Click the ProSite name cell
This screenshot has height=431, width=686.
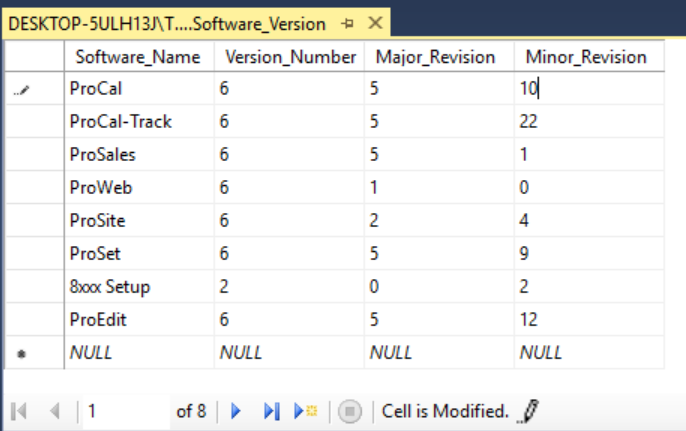(139, 221)
